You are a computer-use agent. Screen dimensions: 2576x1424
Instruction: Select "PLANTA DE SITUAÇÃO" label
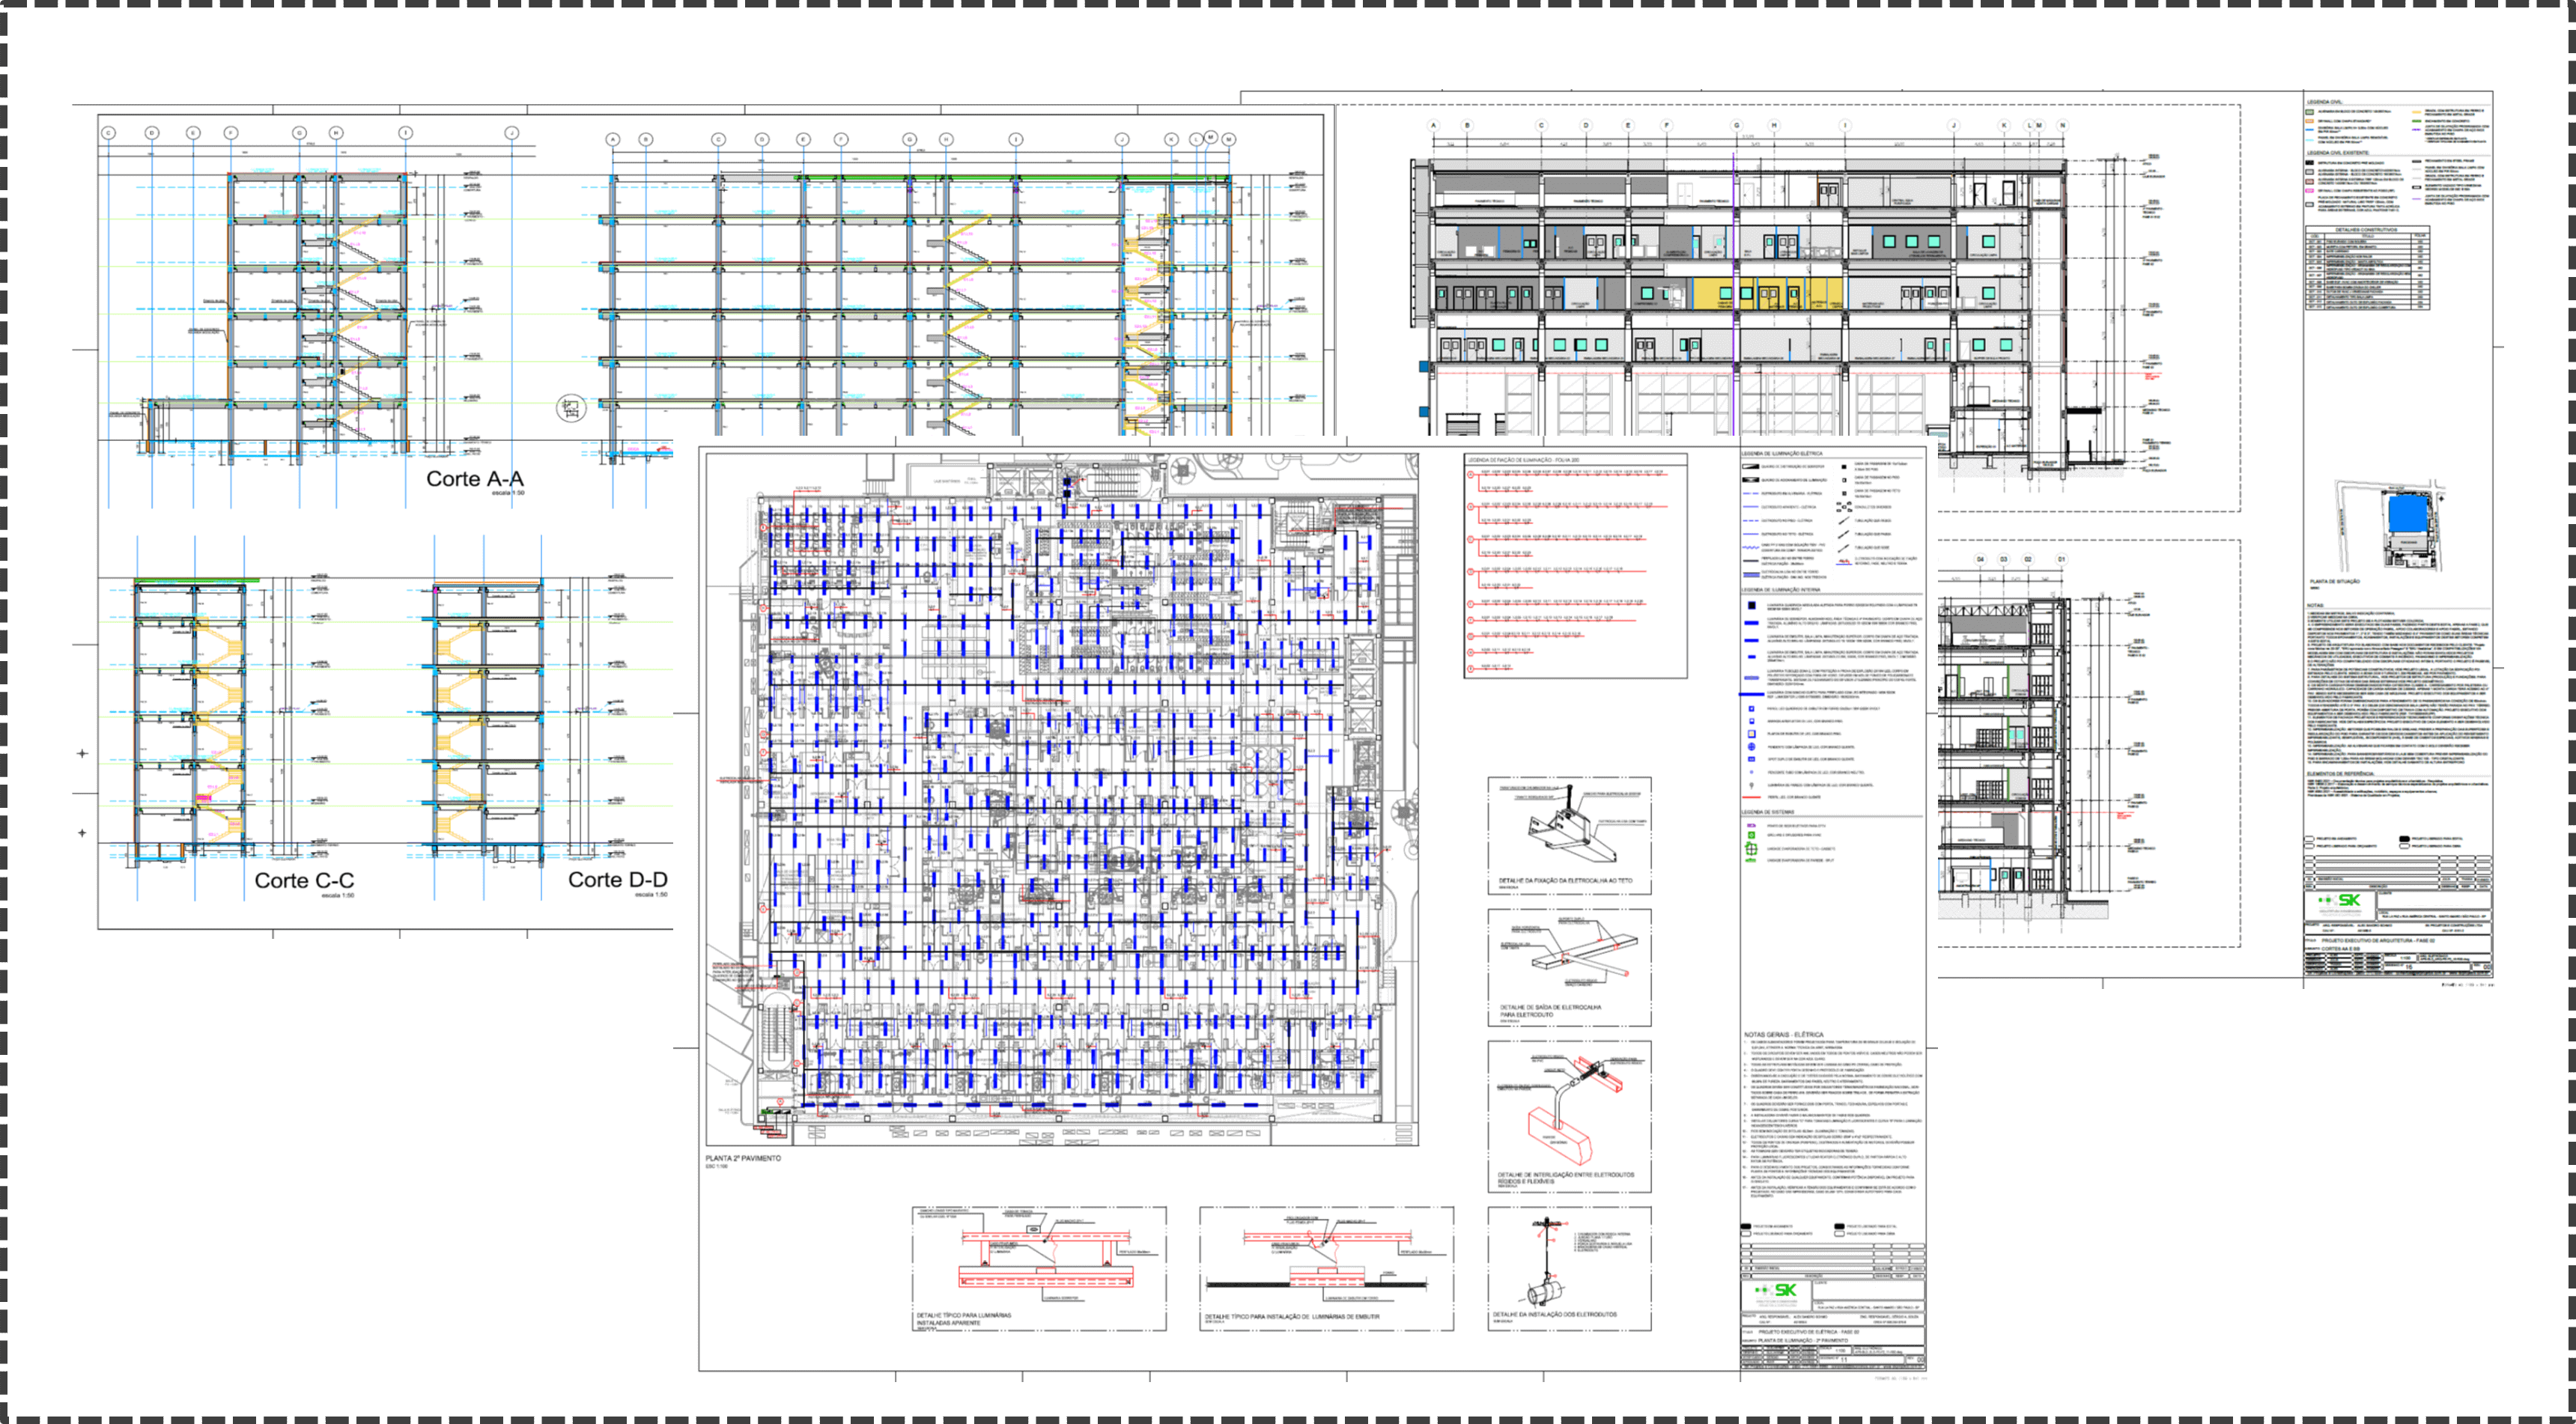point(2335,581)
